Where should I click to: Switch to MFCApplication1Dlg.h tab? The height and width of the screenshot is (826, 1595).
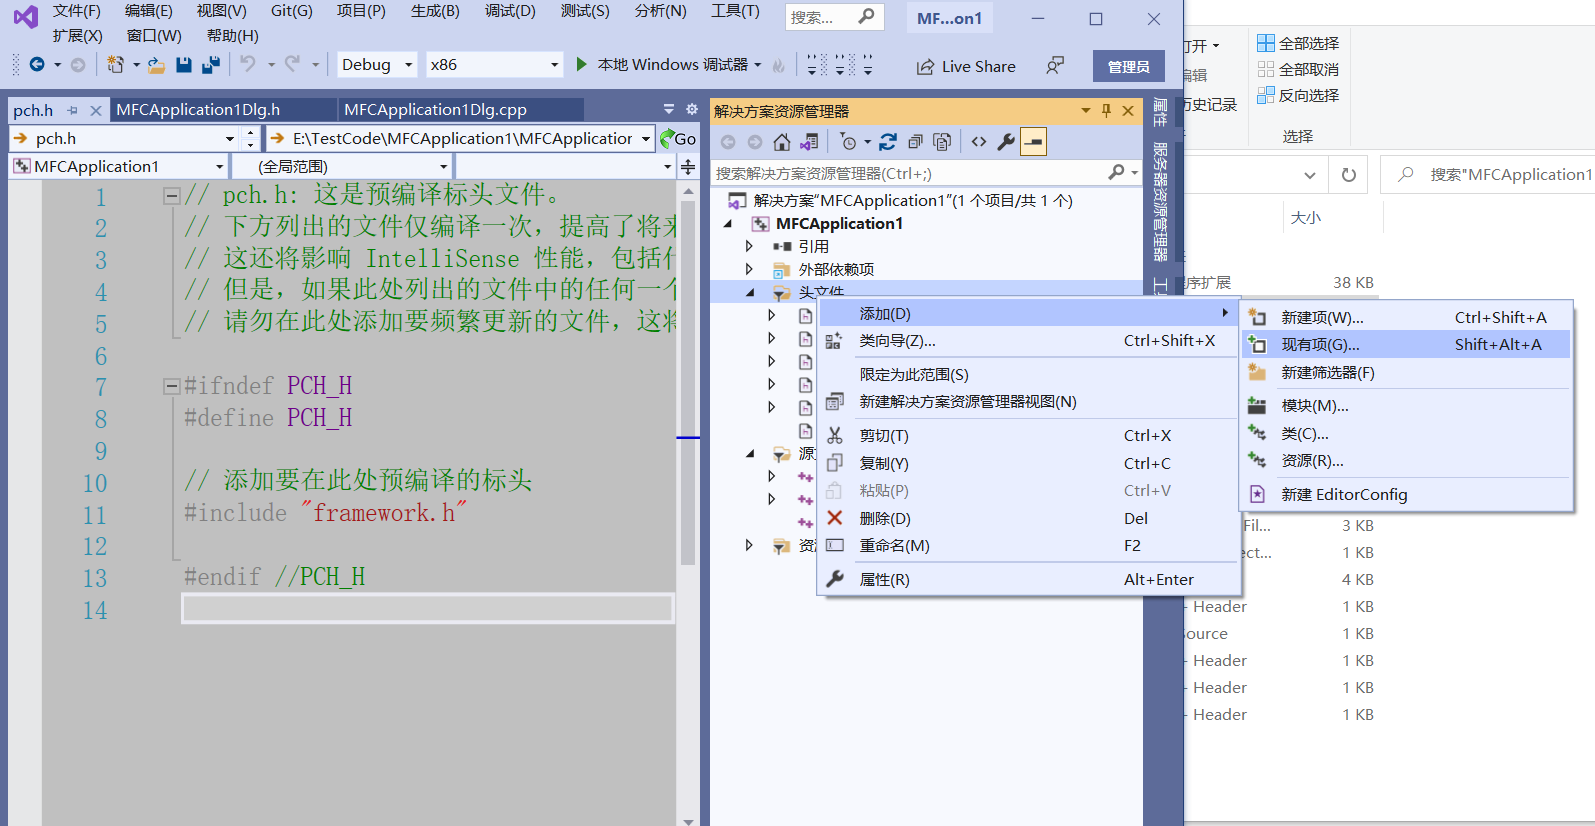[198, 110]
